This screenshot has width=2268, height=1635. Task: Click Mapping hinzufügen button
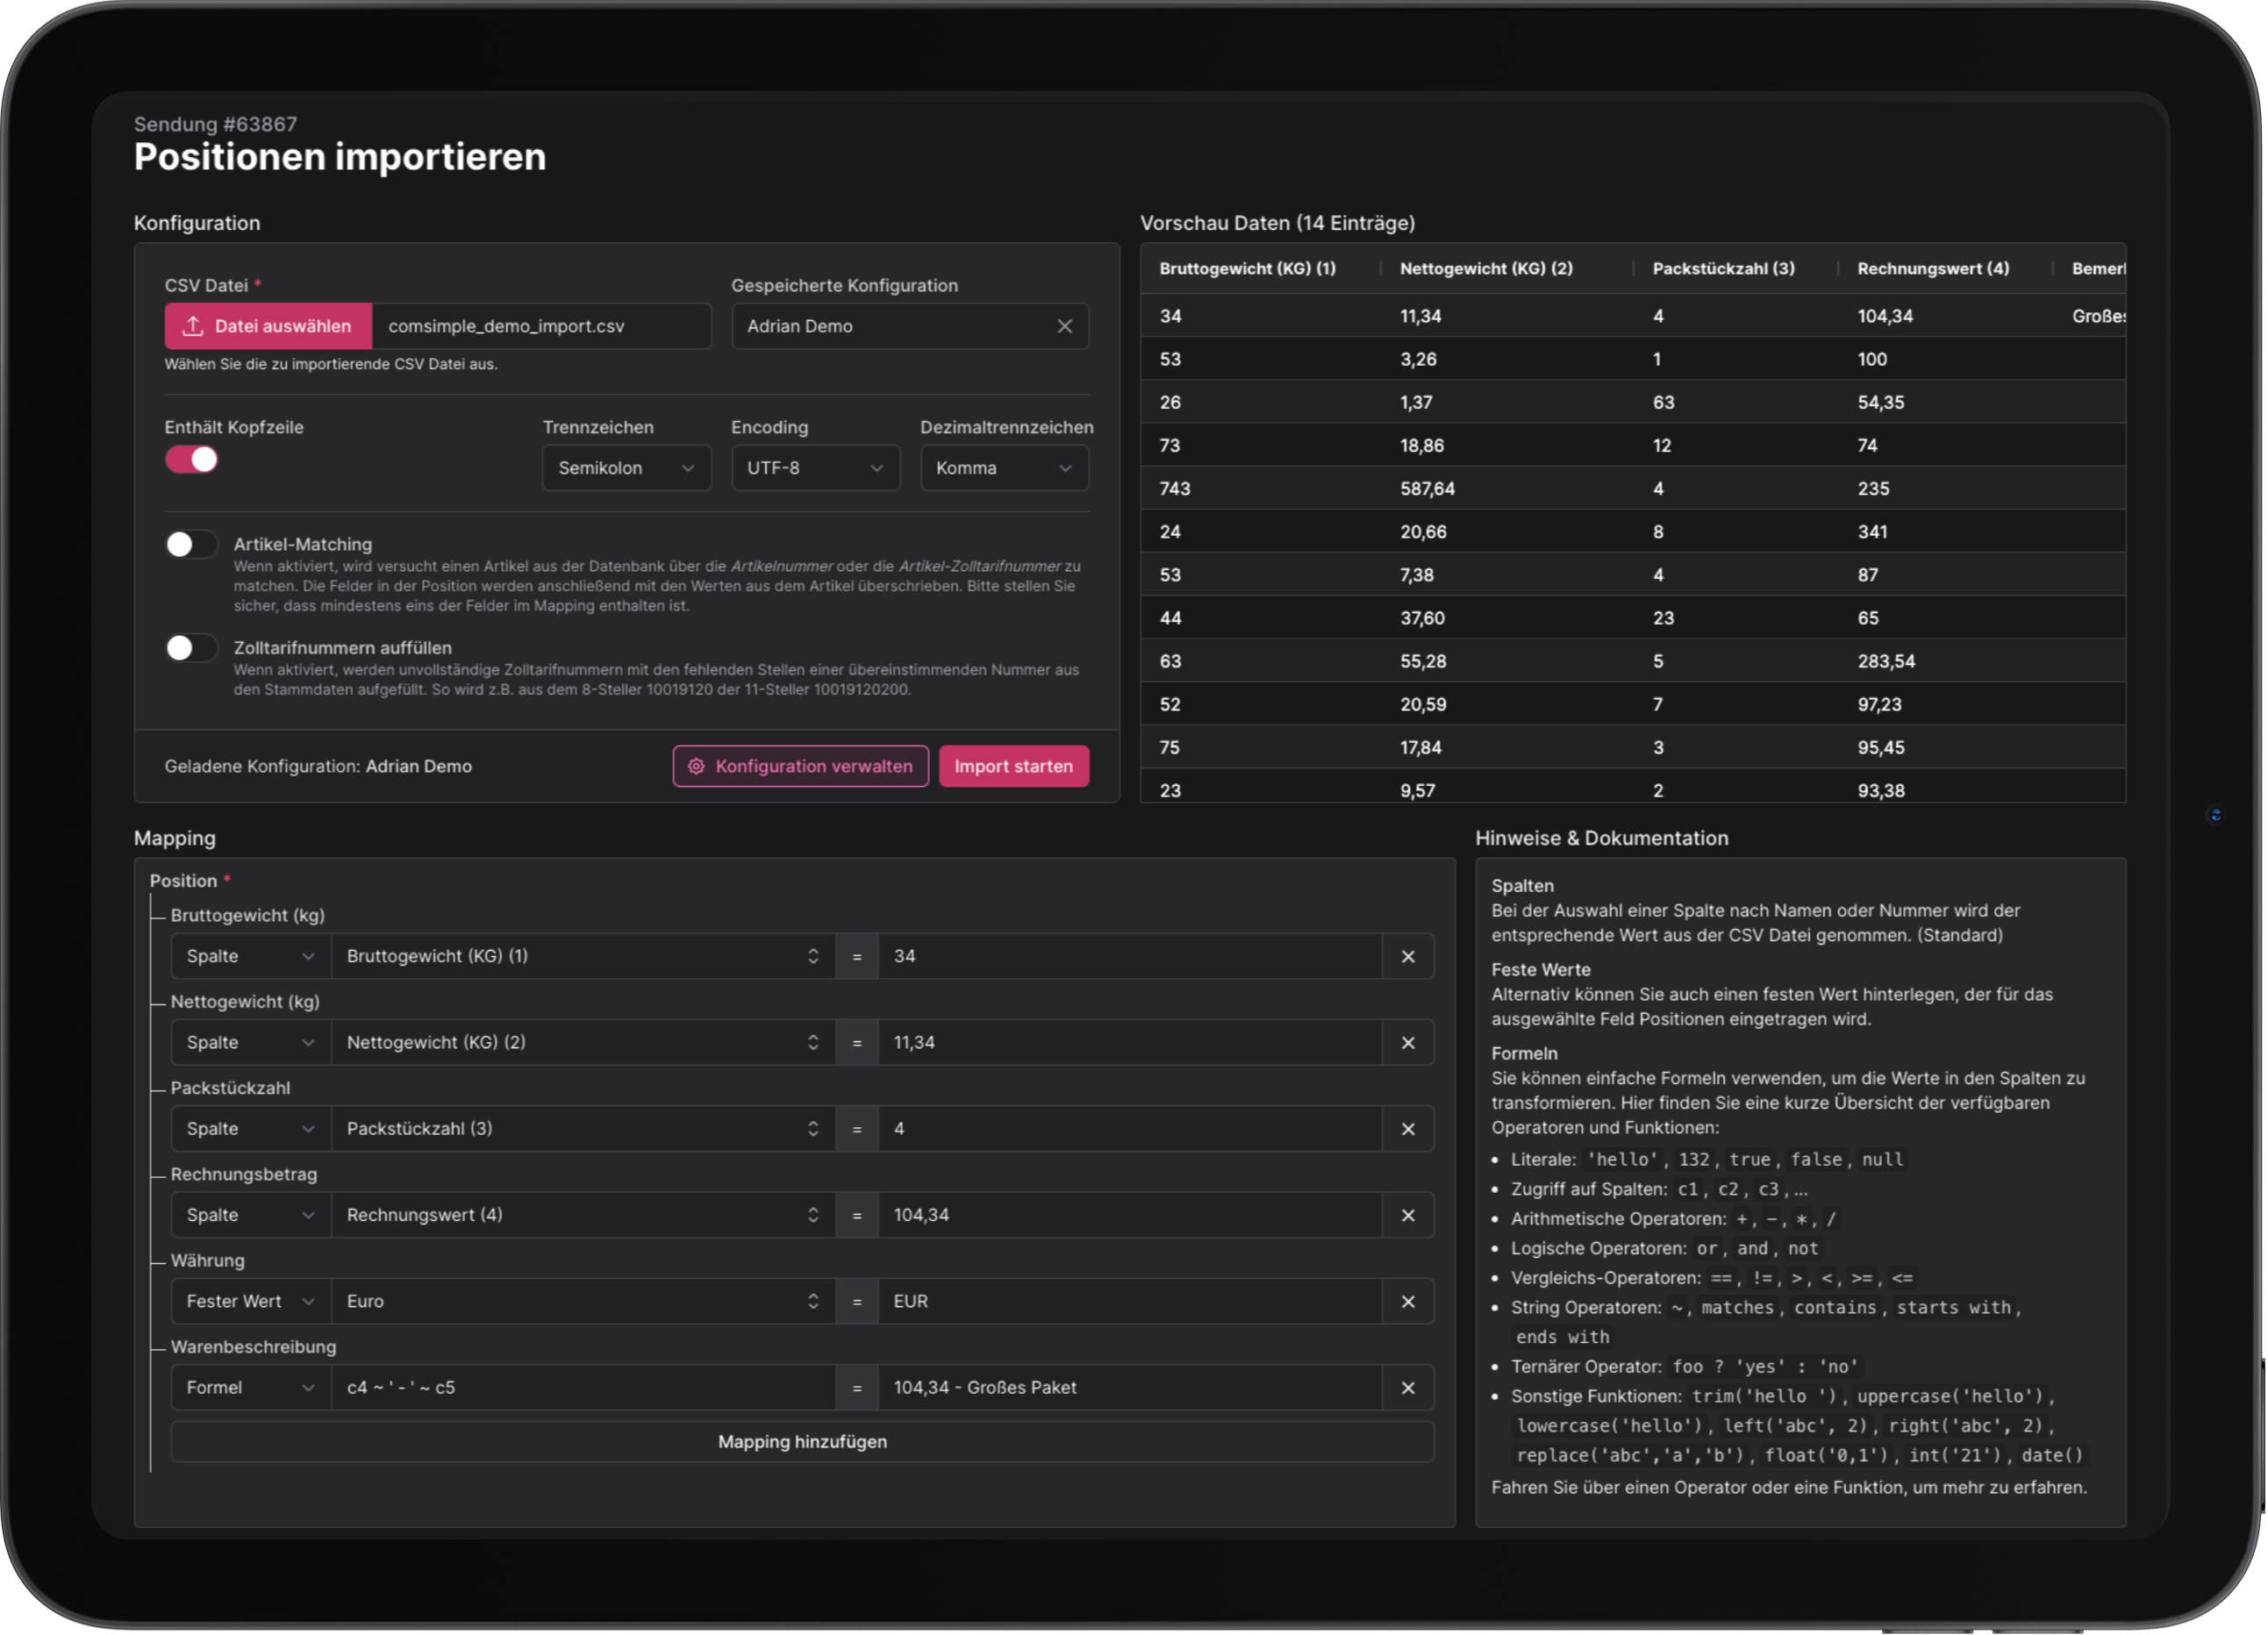[803, 1443]
